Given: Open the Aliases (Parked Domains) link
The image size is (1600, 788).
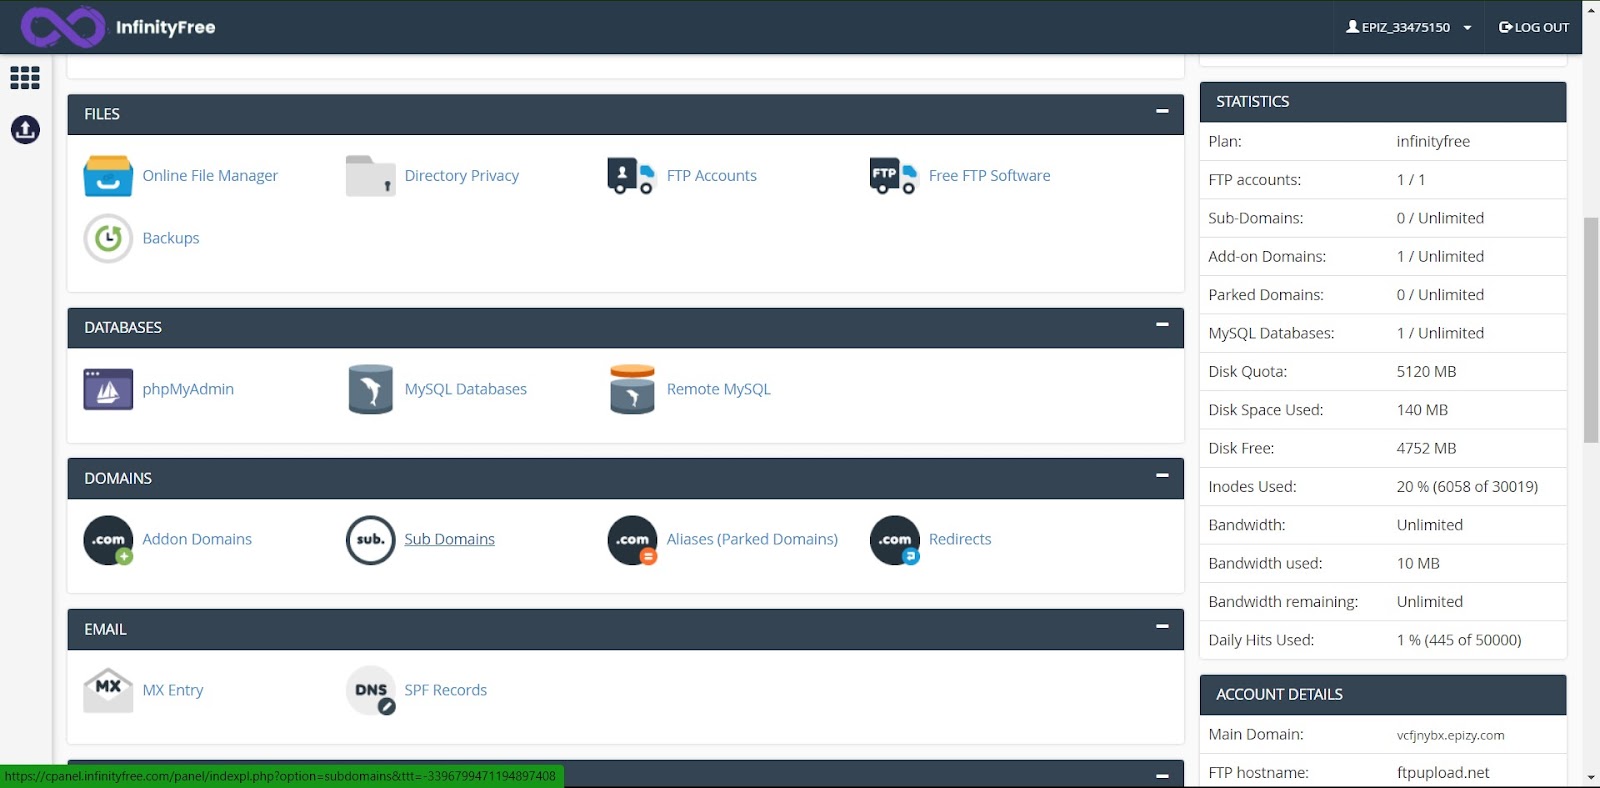Looking at the screenshot, I should pyautogui.click(x=752, y=540).
